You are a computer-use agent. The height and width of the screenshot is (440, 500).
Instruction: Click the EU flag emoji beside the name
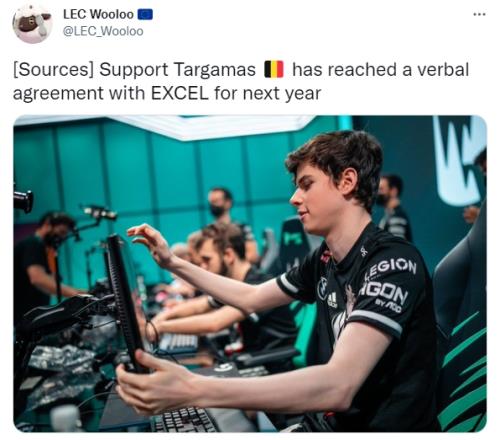tap(145, 14)
